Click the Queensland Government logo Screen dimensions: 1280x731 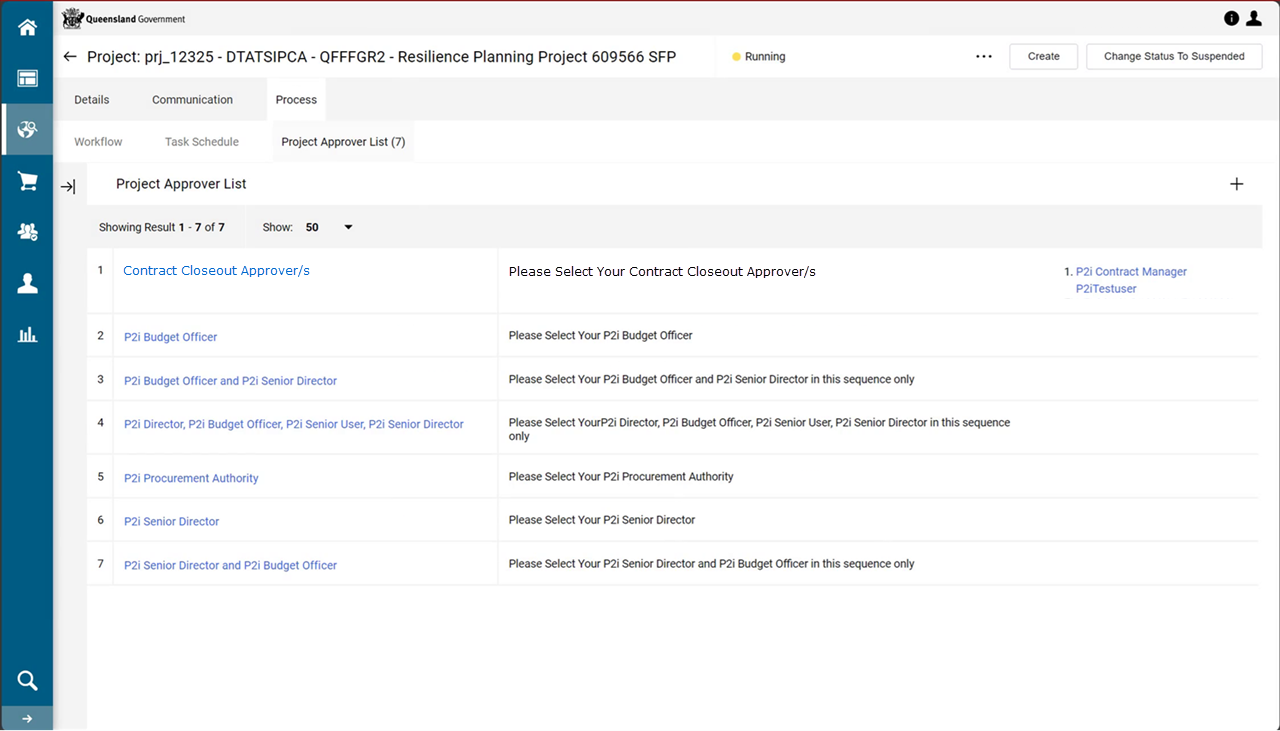click(x=124, y=19)
